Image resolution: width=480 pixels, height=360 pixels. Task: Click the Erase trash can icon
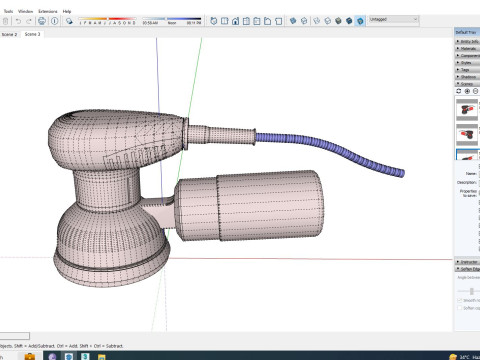point(5,21)
